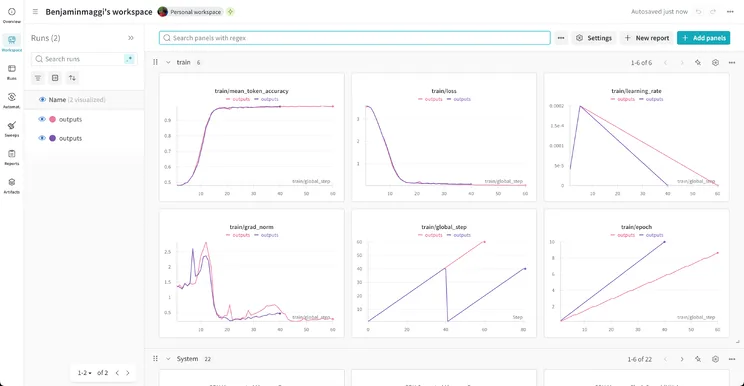The image size is (744, 386).
Task: Focus the Search panels with regex field
Action: 354,38
